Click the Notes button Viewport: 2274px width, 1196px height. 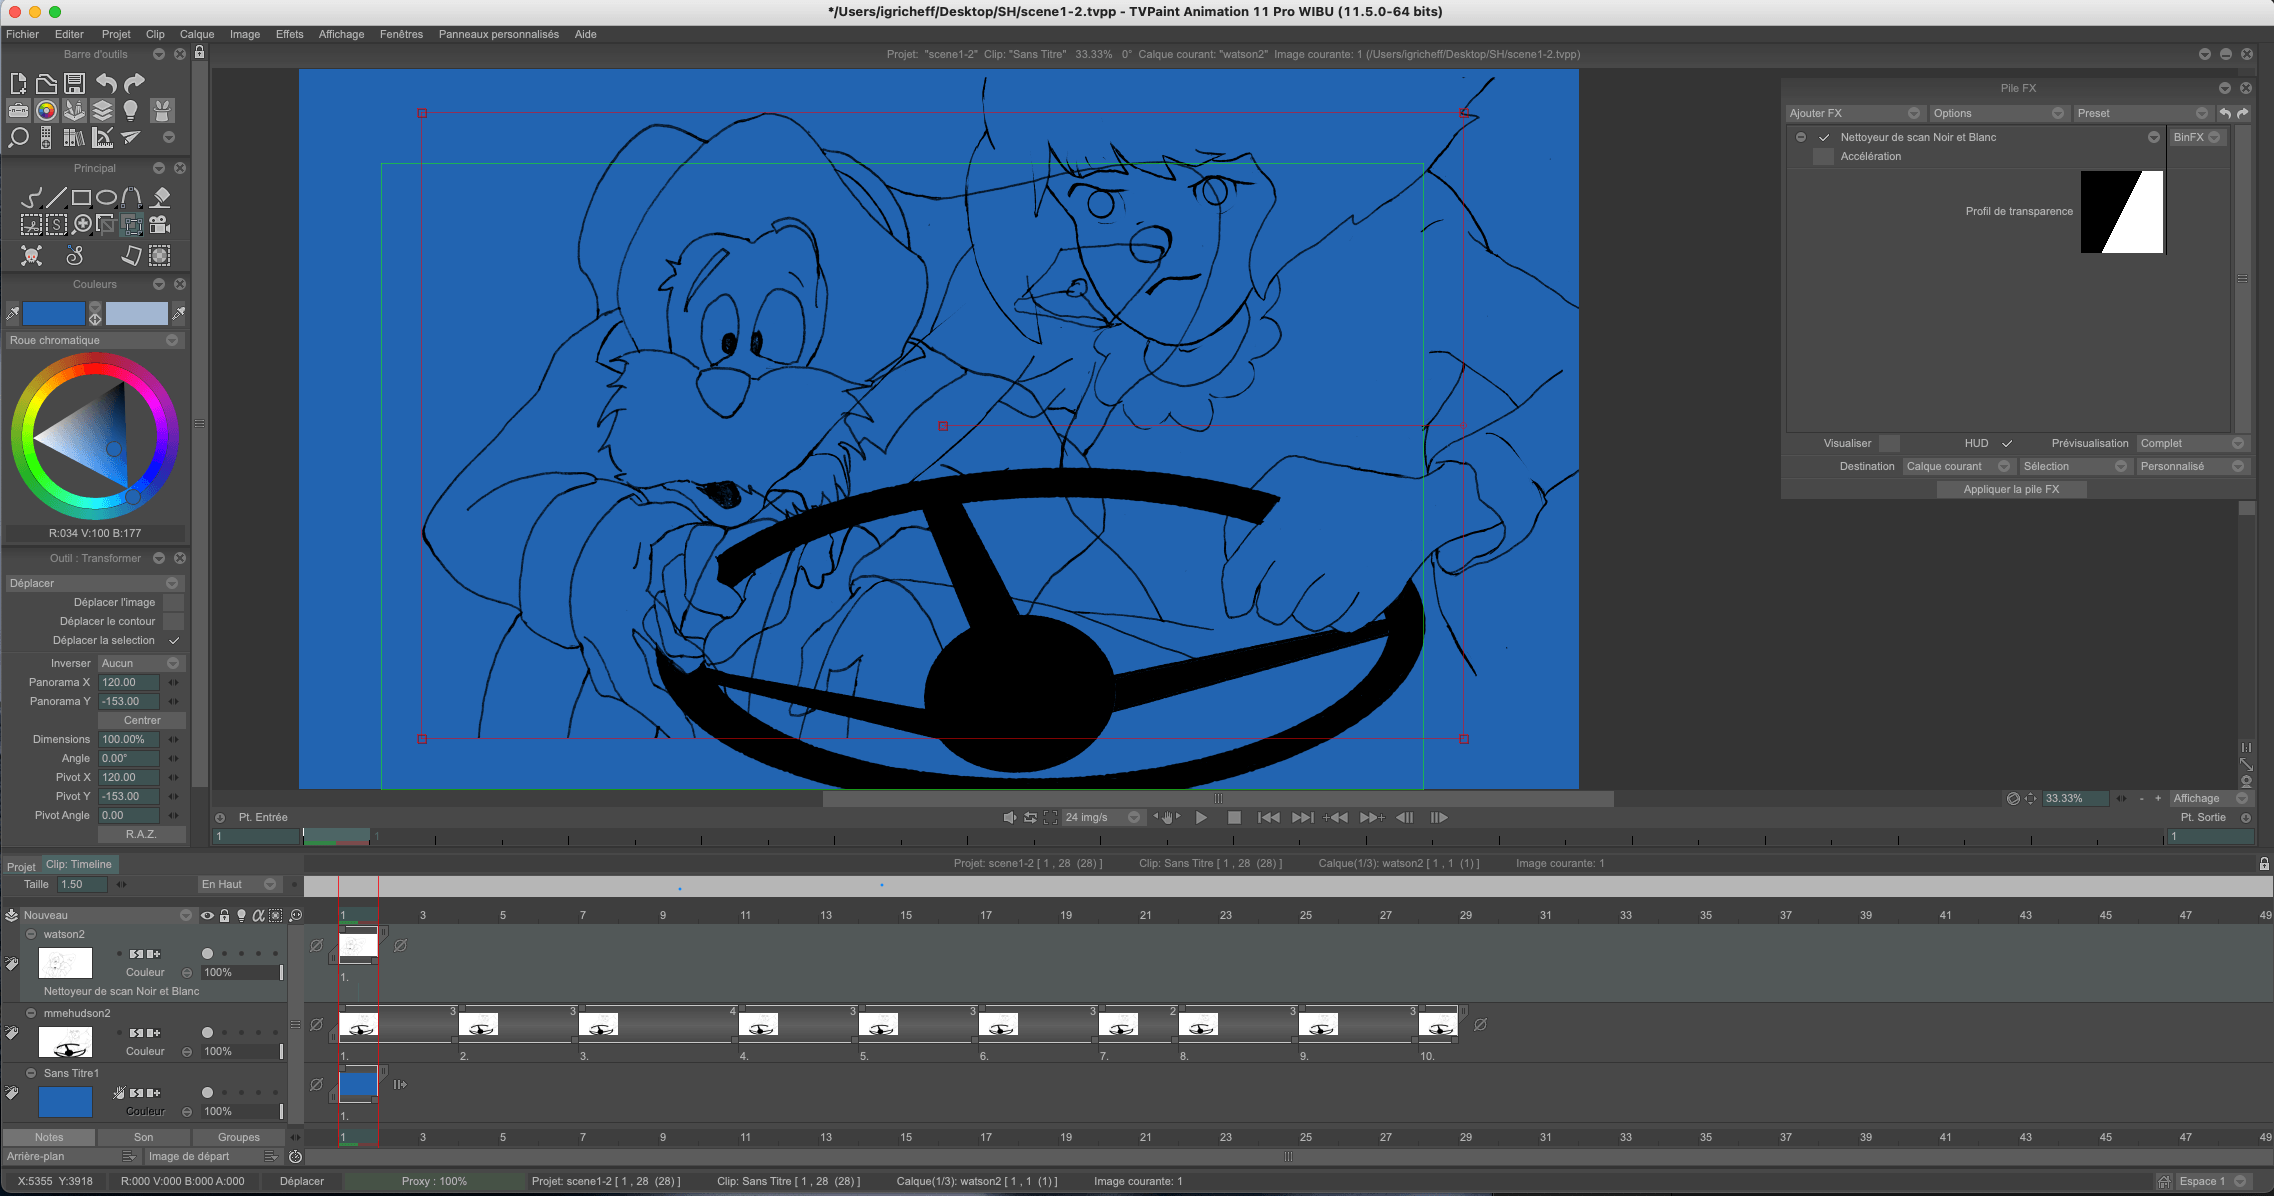(x=49, y=1137)
